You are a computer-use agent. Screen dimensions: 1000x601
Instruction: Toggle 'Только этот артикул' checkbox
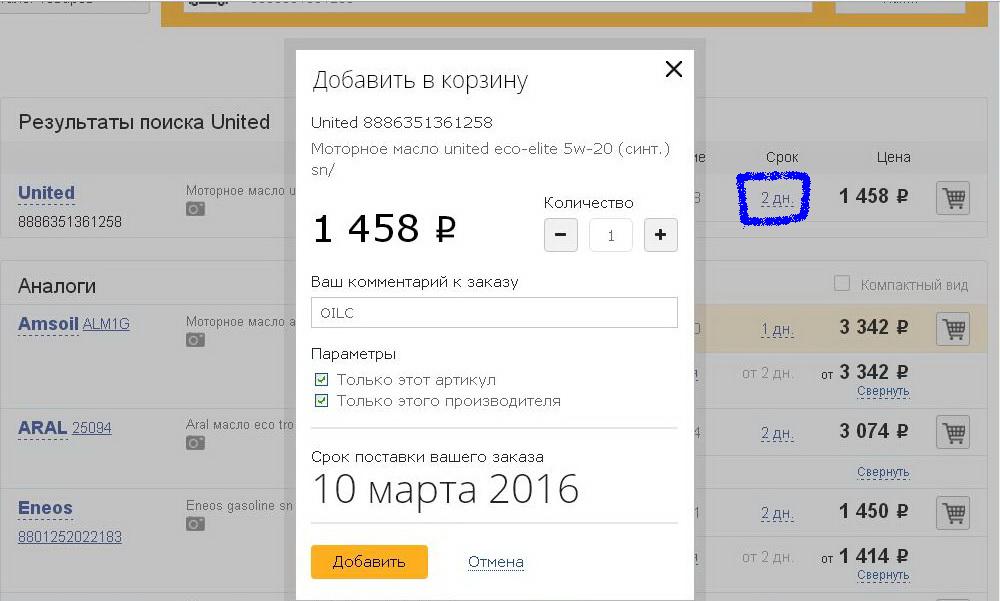(x=321, y=380)
